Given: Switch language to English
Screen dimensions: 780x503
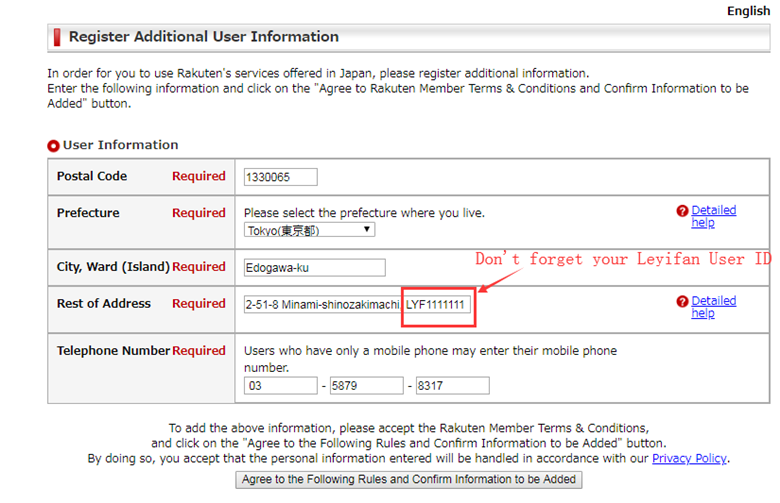Looking at the screenshot, I should coord(748,11).
